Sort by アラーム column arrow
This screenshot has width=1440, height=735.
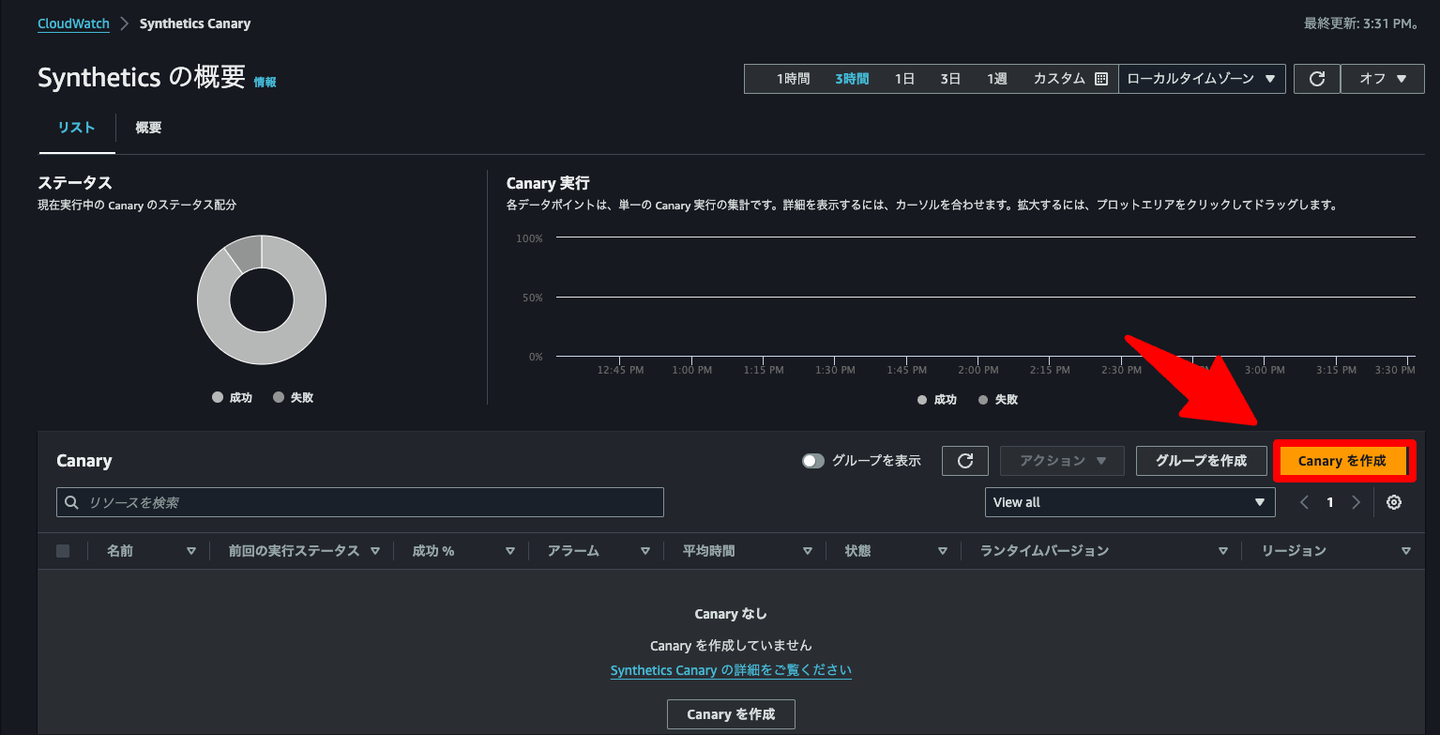[646, 551]
